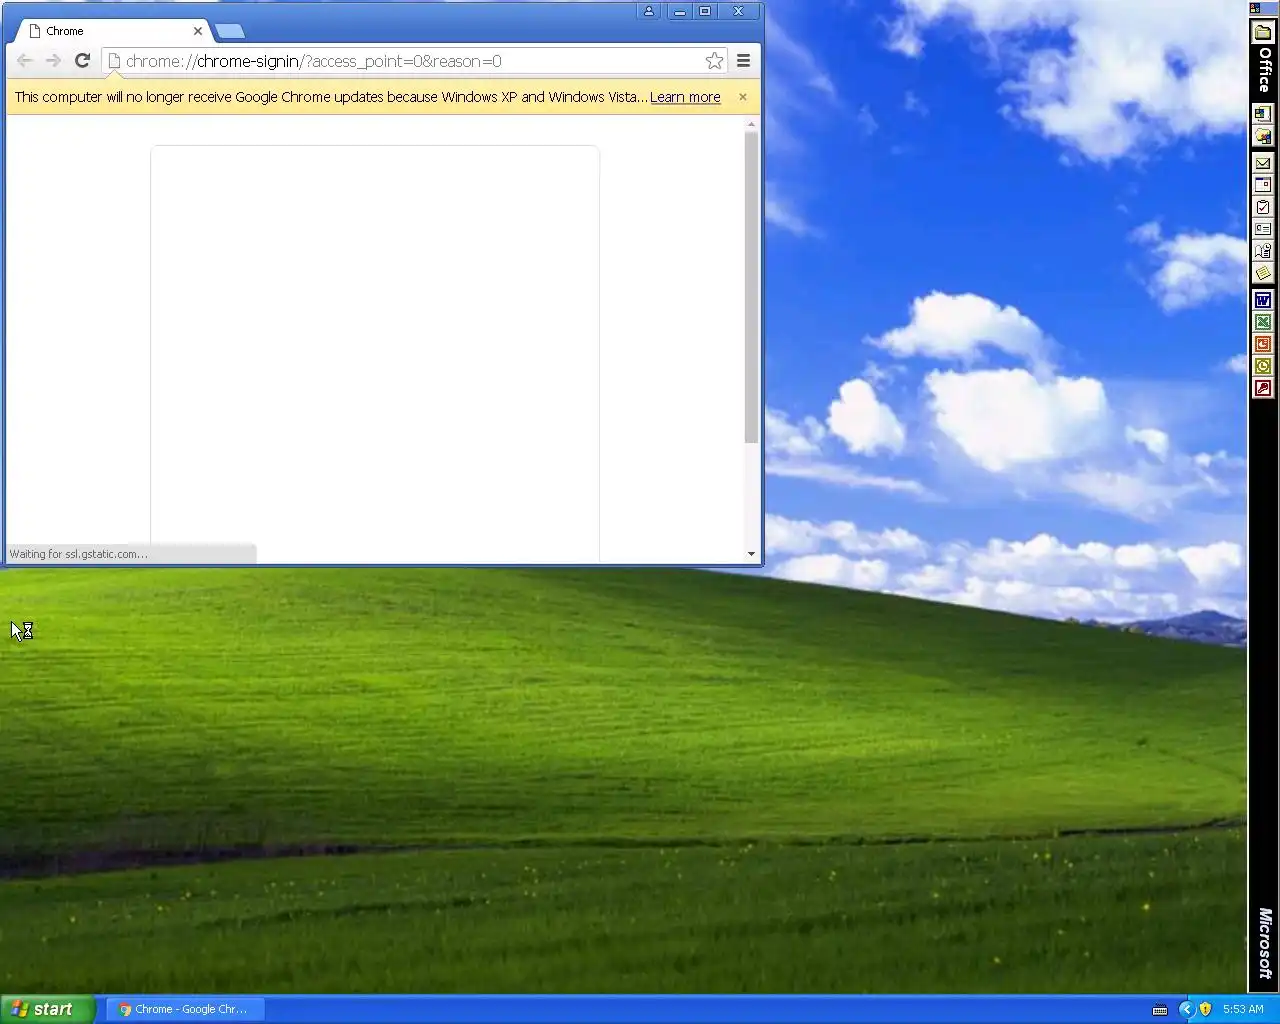Click the 5:53 AM clock
Image resolution: width=1280 pixels, height=1024 pixels.
1243,1009
